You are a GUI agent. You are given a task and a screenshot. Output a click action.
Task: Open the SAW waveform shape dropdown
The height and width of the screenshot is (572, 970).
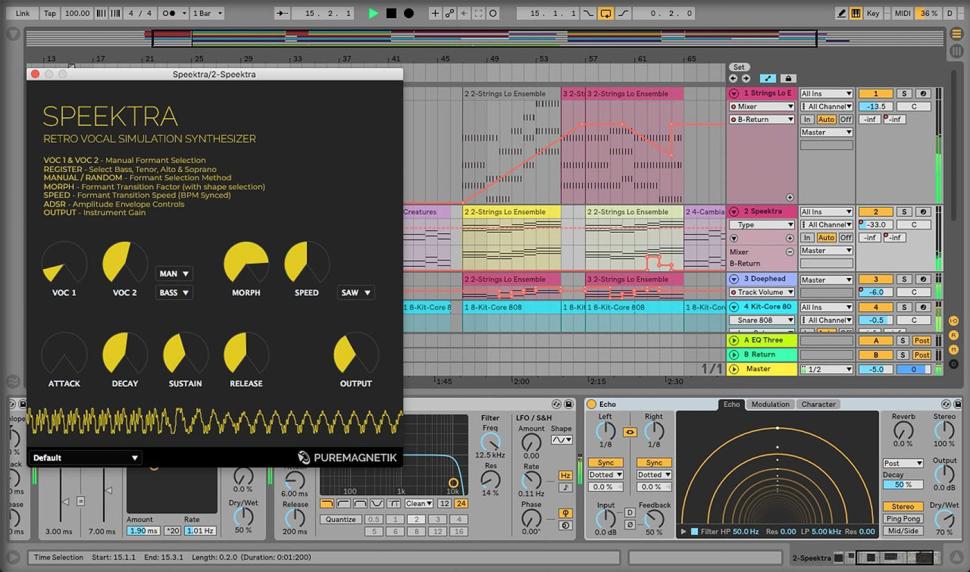pos(355,293)
